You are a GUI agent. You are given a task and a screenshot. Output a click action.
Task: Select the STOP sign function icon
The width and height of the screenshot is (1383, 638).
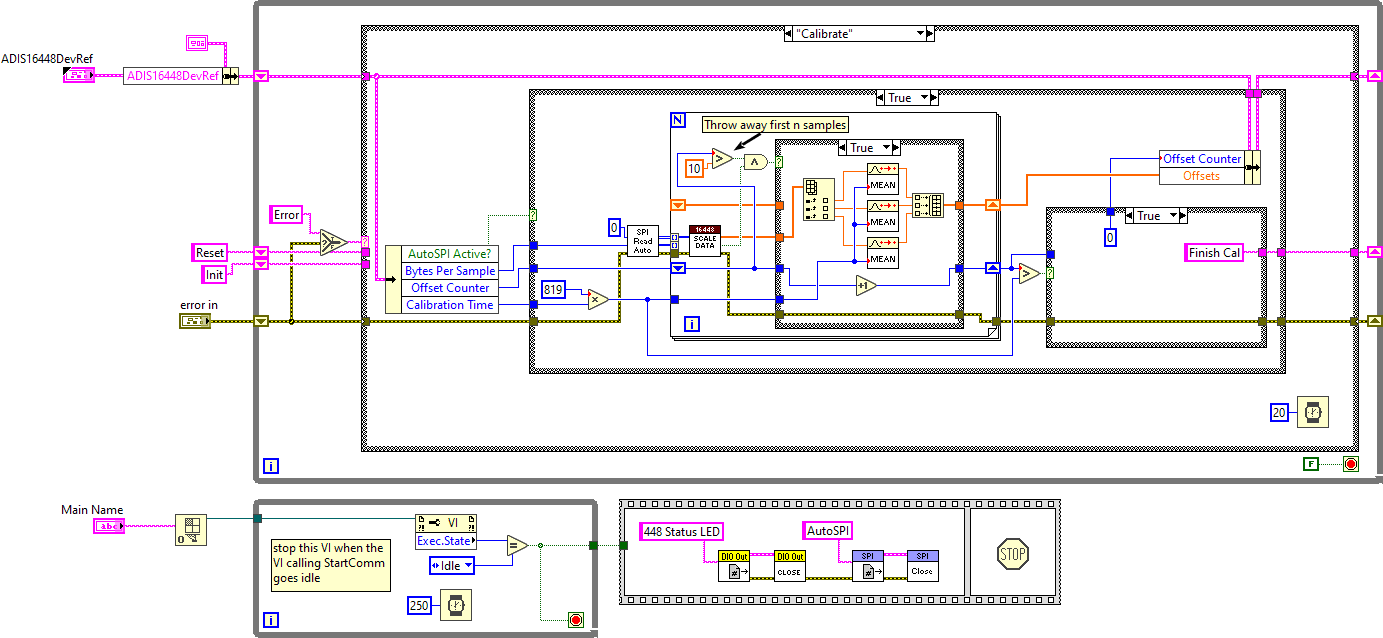(1013, 553)
